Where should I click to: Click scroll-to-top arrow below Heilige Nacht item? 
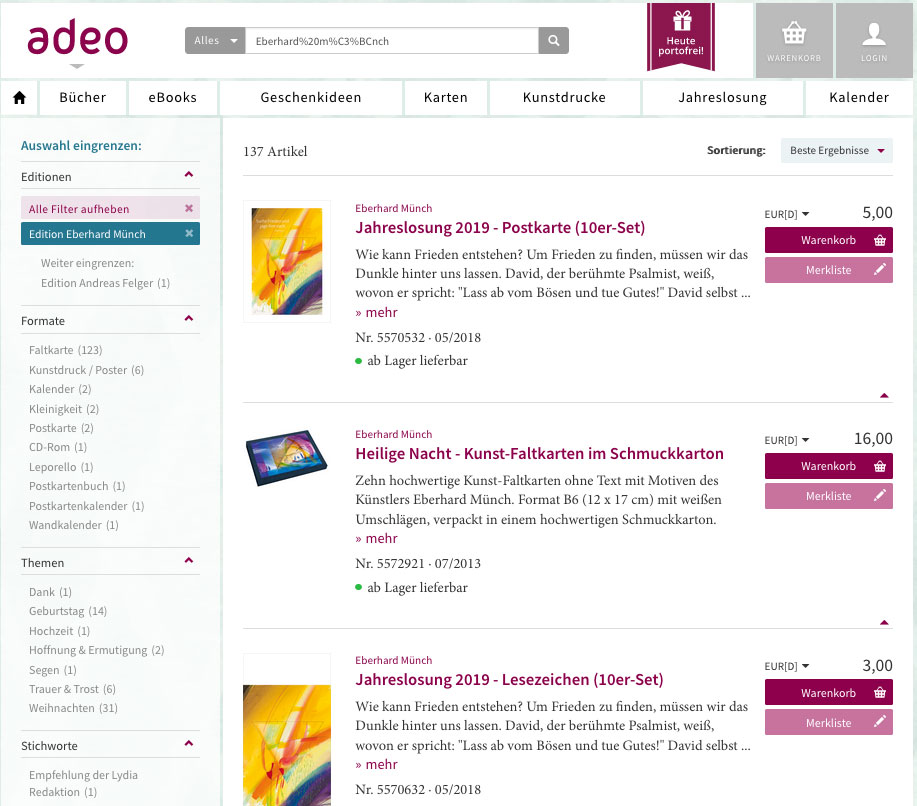click(884, 622)
